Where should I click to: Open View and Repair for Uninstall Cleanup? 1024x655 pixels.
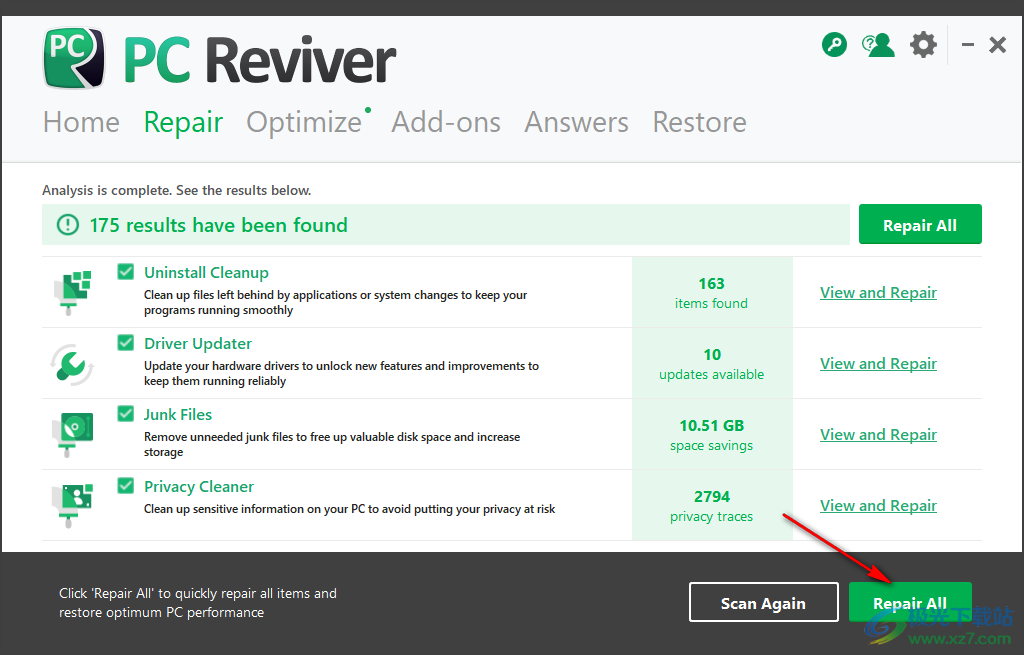point(878,293)
